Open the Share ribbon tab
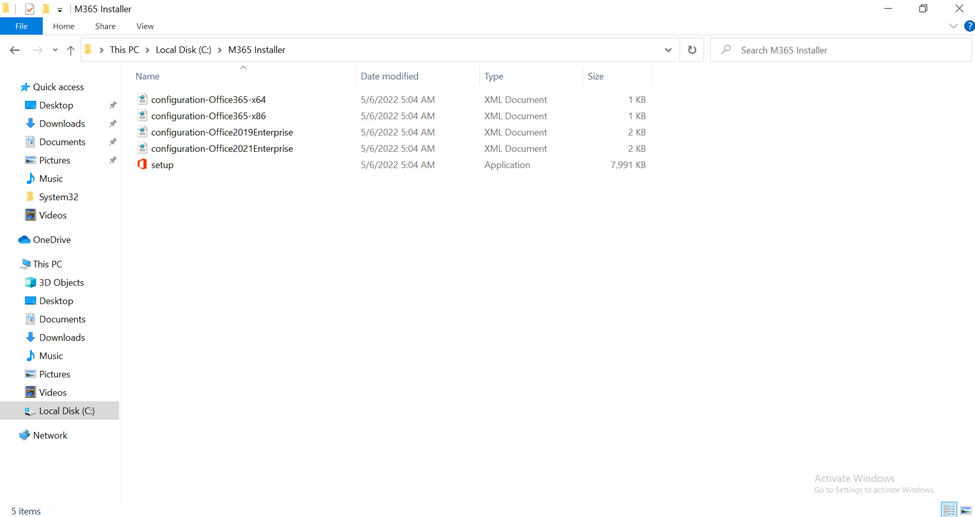The width and height of the screenshot is (975, 517). 105,26
